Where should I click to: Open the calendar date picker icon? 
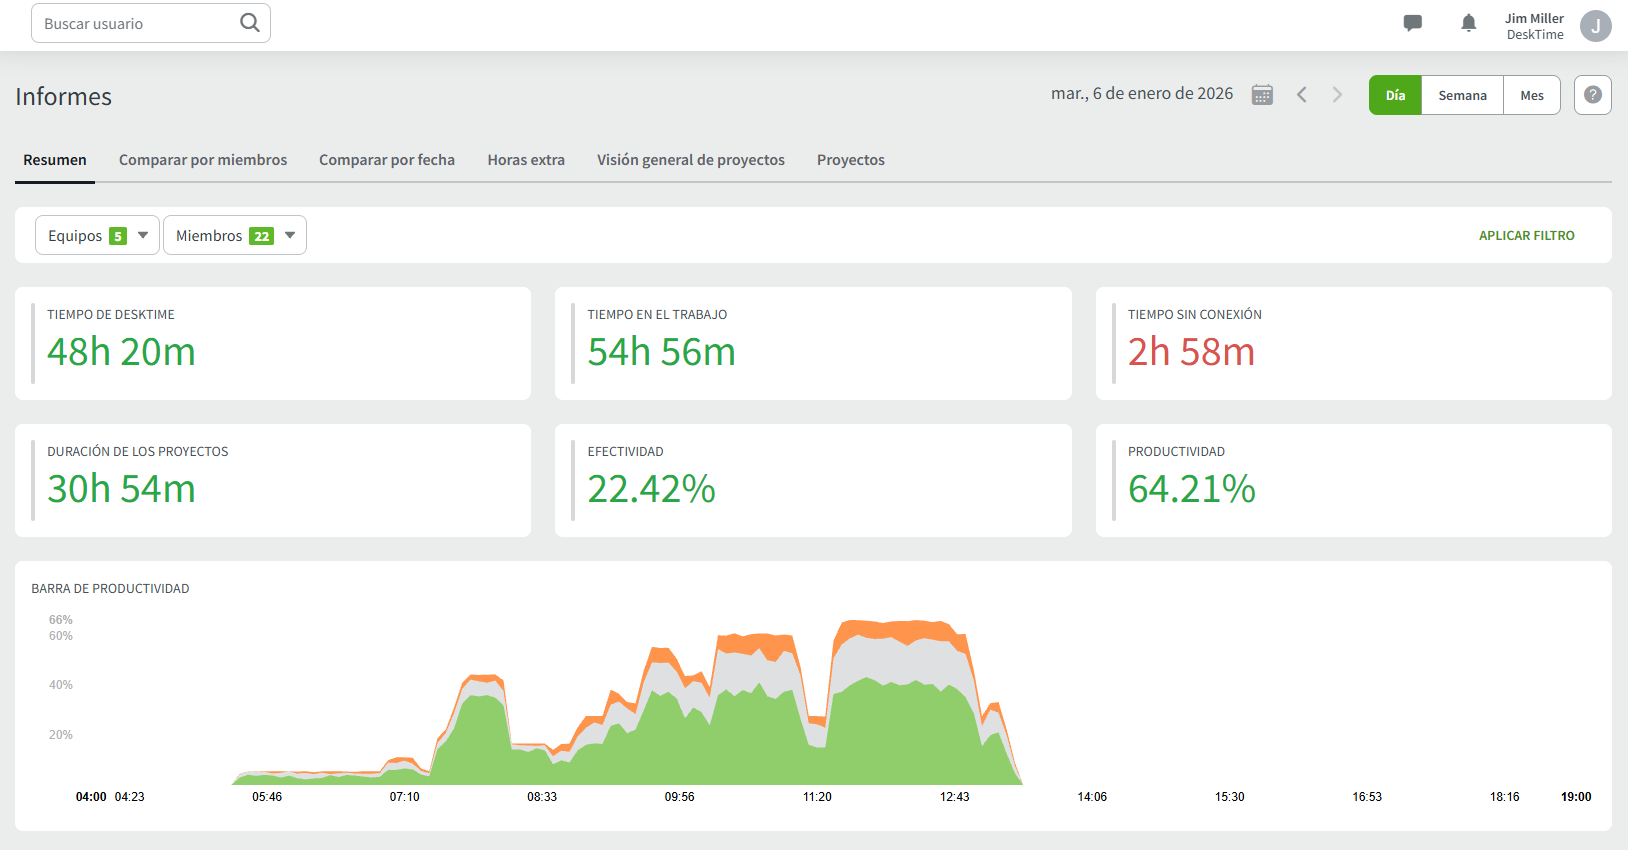pos(1262,95)
